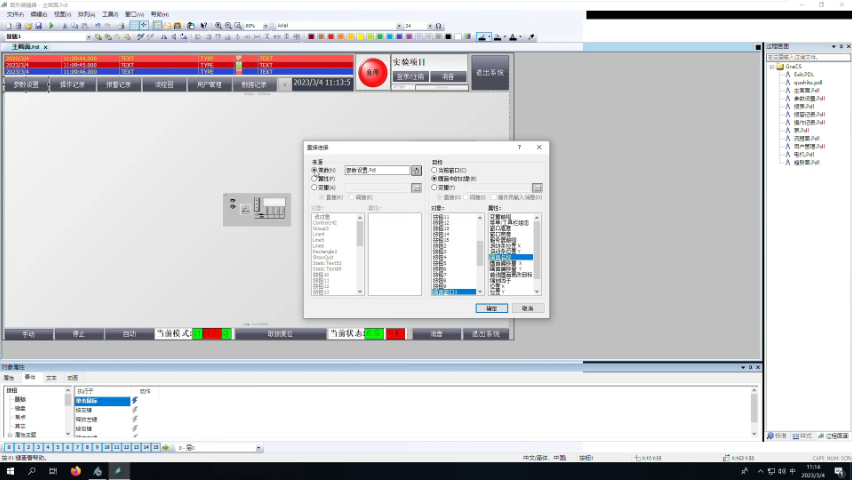Click the lightning bolt icon for mouse click event
The width and height of the screenshot is (852, 480).
[135, 400]
